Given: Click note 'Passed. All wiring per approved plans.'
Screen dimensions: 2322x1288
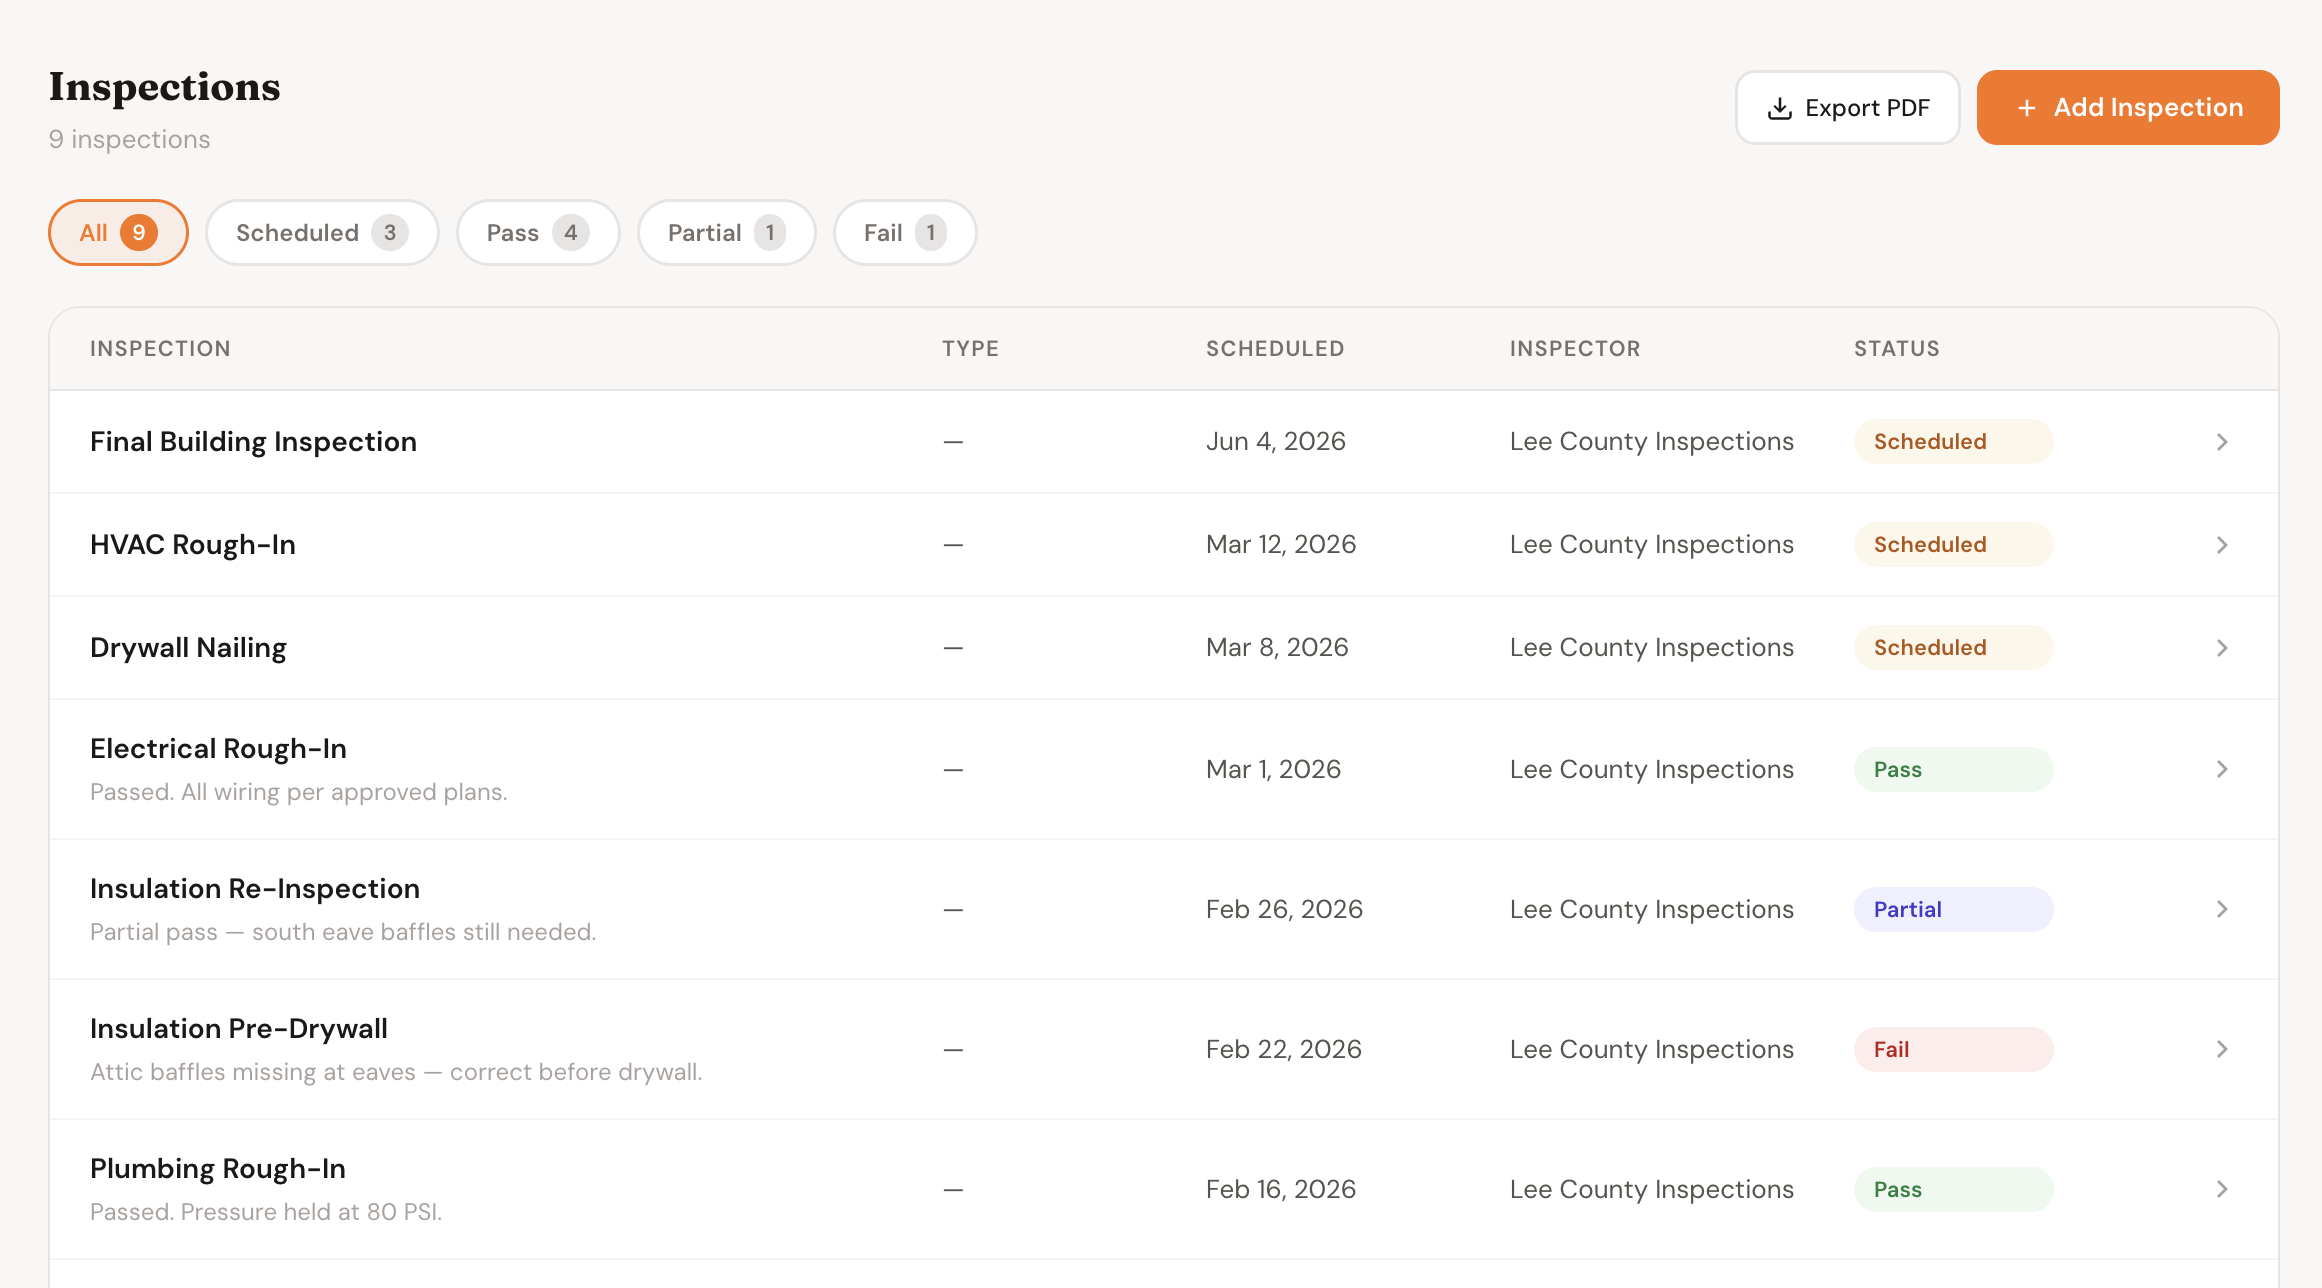Looking at the screenshot, I should [299, 792].
